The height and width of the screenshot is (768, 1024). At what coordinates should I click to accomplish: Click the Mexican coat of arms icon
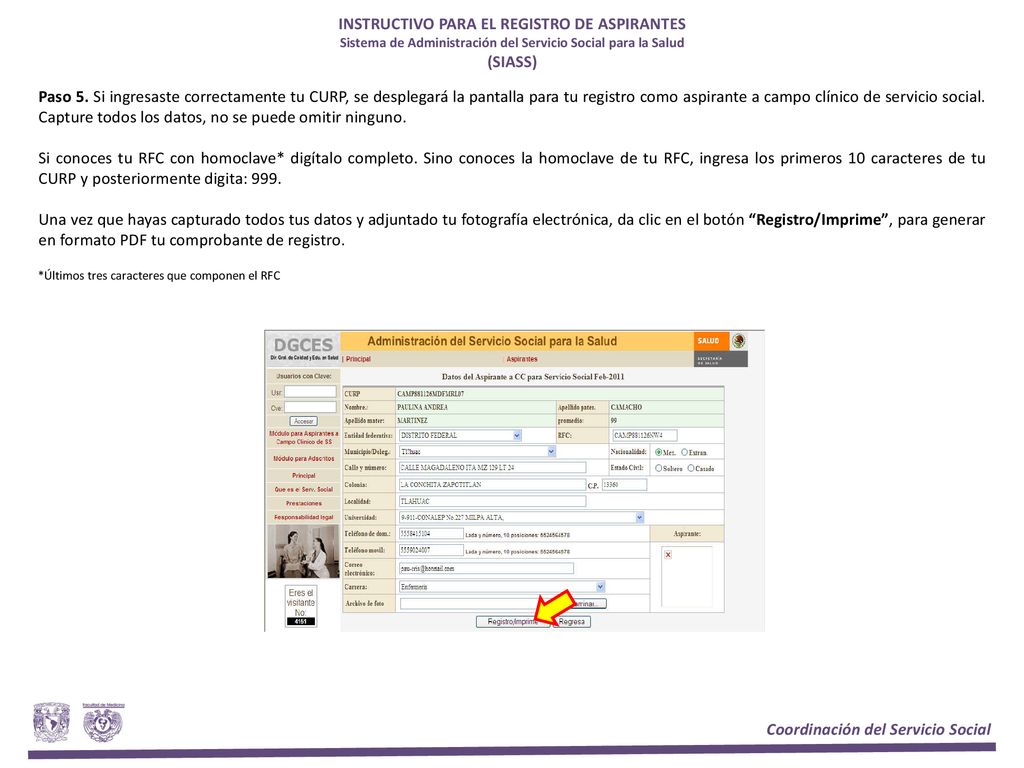tap(739, 341)
